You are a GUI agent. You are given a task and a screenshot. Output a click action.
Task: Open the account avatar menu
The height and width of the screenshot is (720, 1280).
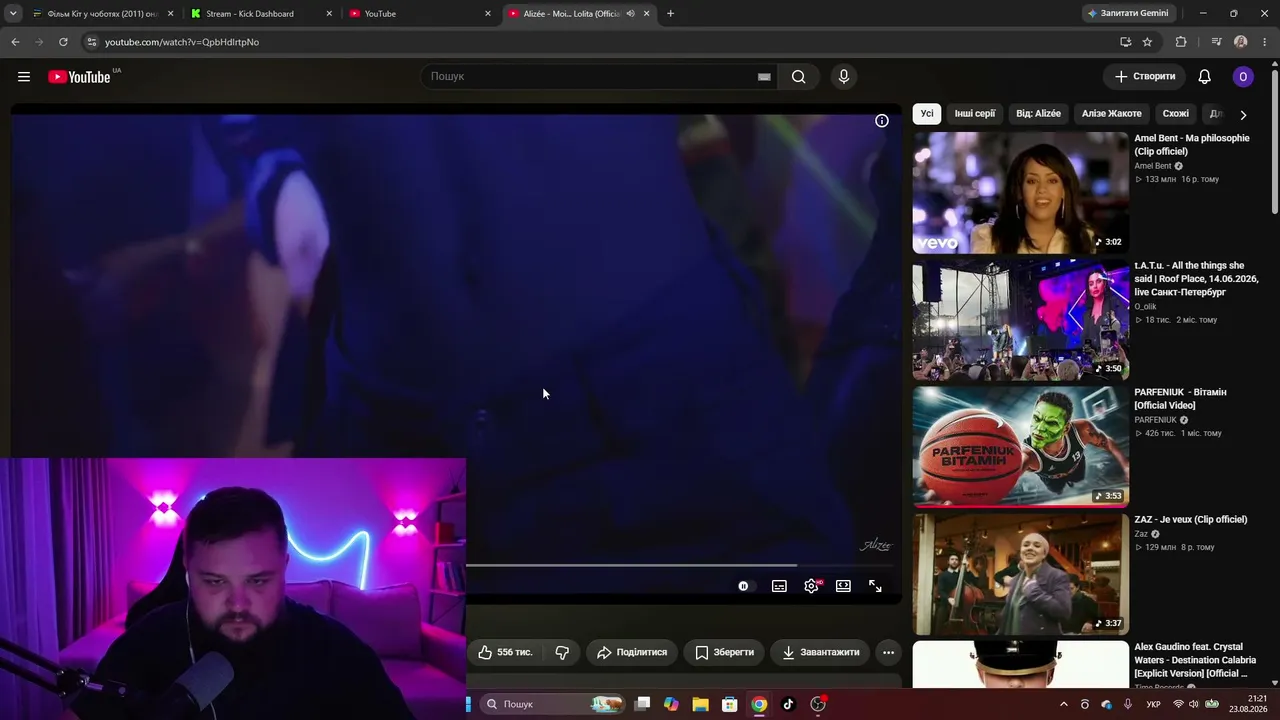pos(1243,77)
